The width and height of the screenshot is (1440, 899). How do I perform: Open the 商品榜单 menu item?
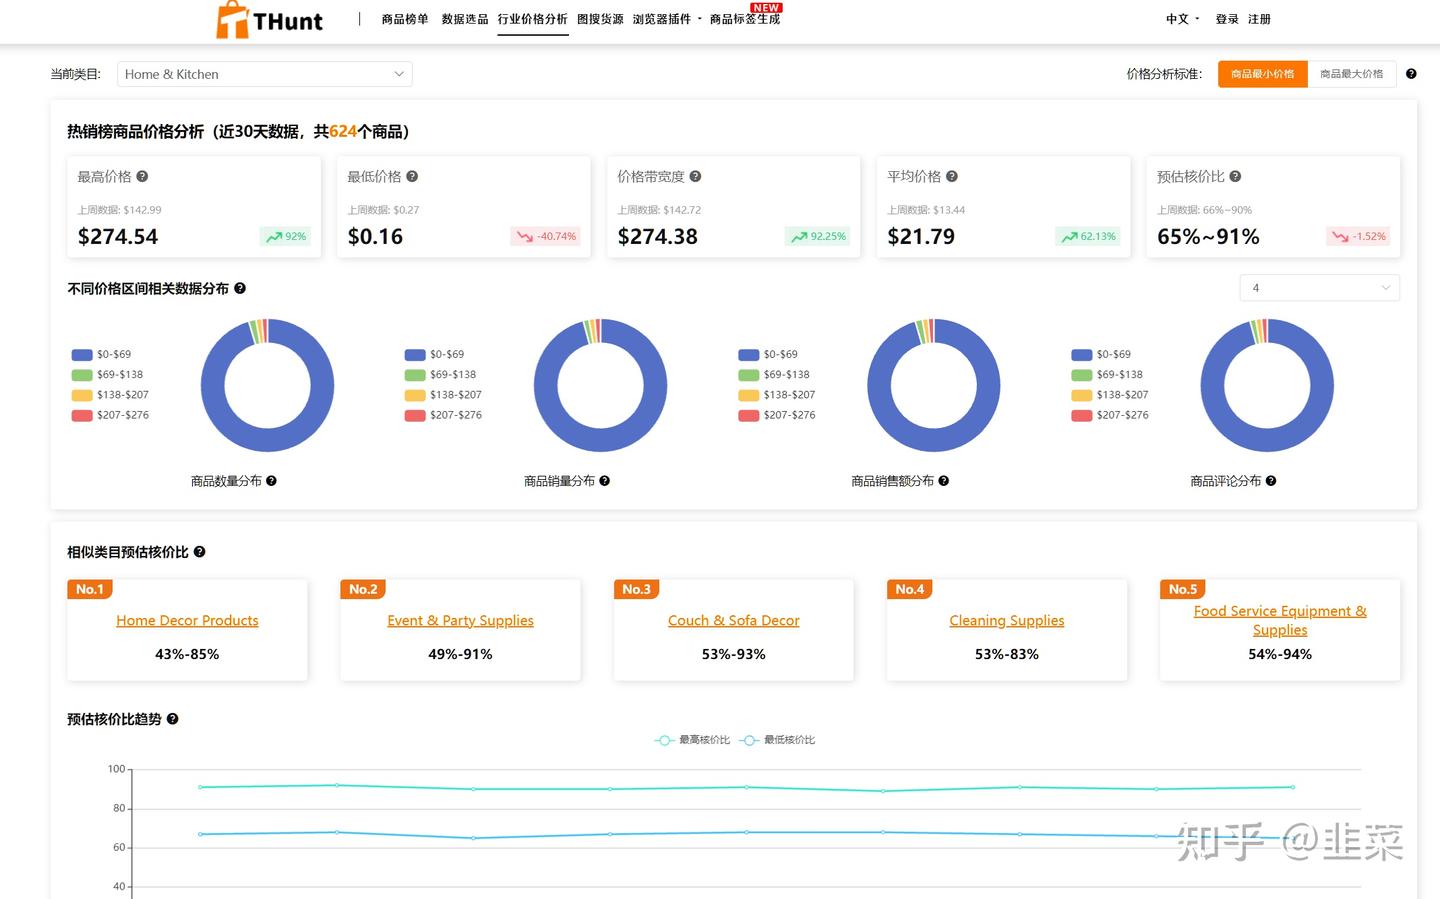[x=405, y=19]
